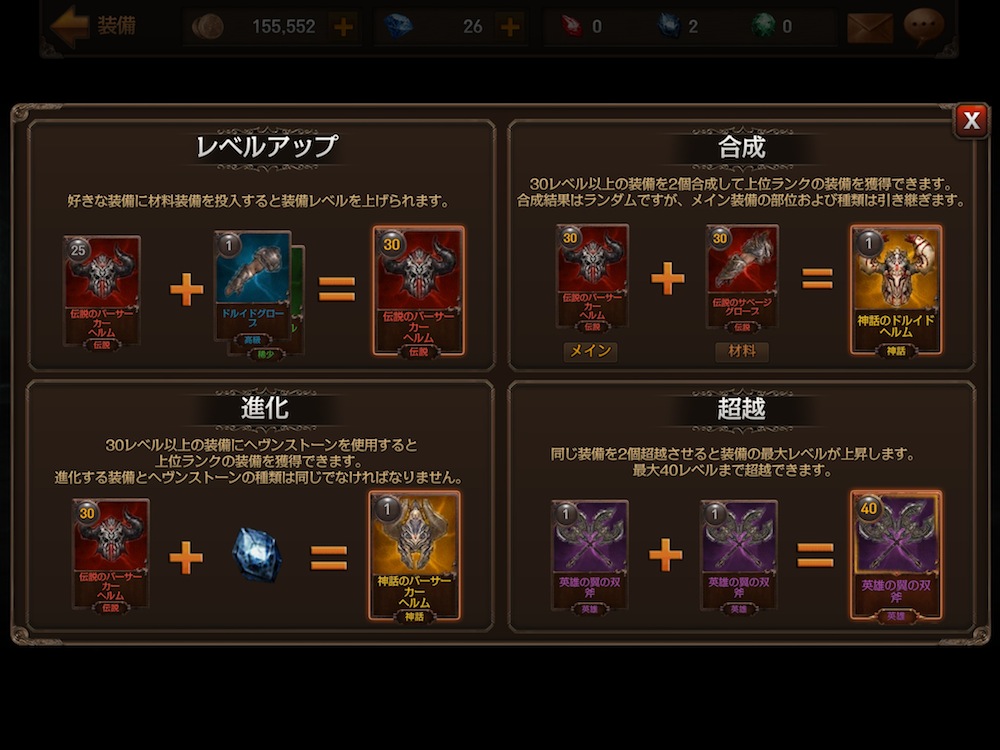Screen dimensions: 1000x750
Task: Click the 超越 section heading
Action: (x=741, y=409)
